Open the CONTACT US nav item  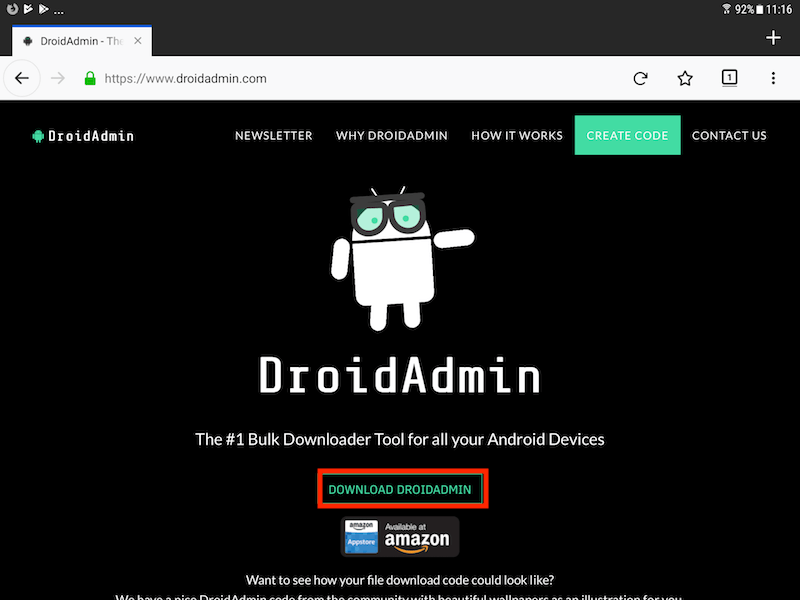point(729,136)
